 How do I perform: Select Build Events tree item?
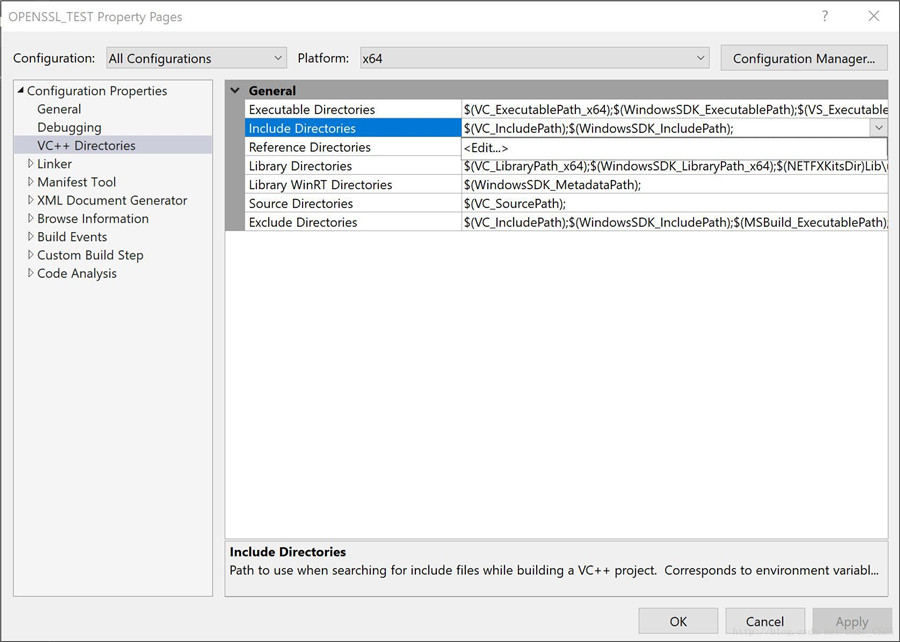coord(72,236)
